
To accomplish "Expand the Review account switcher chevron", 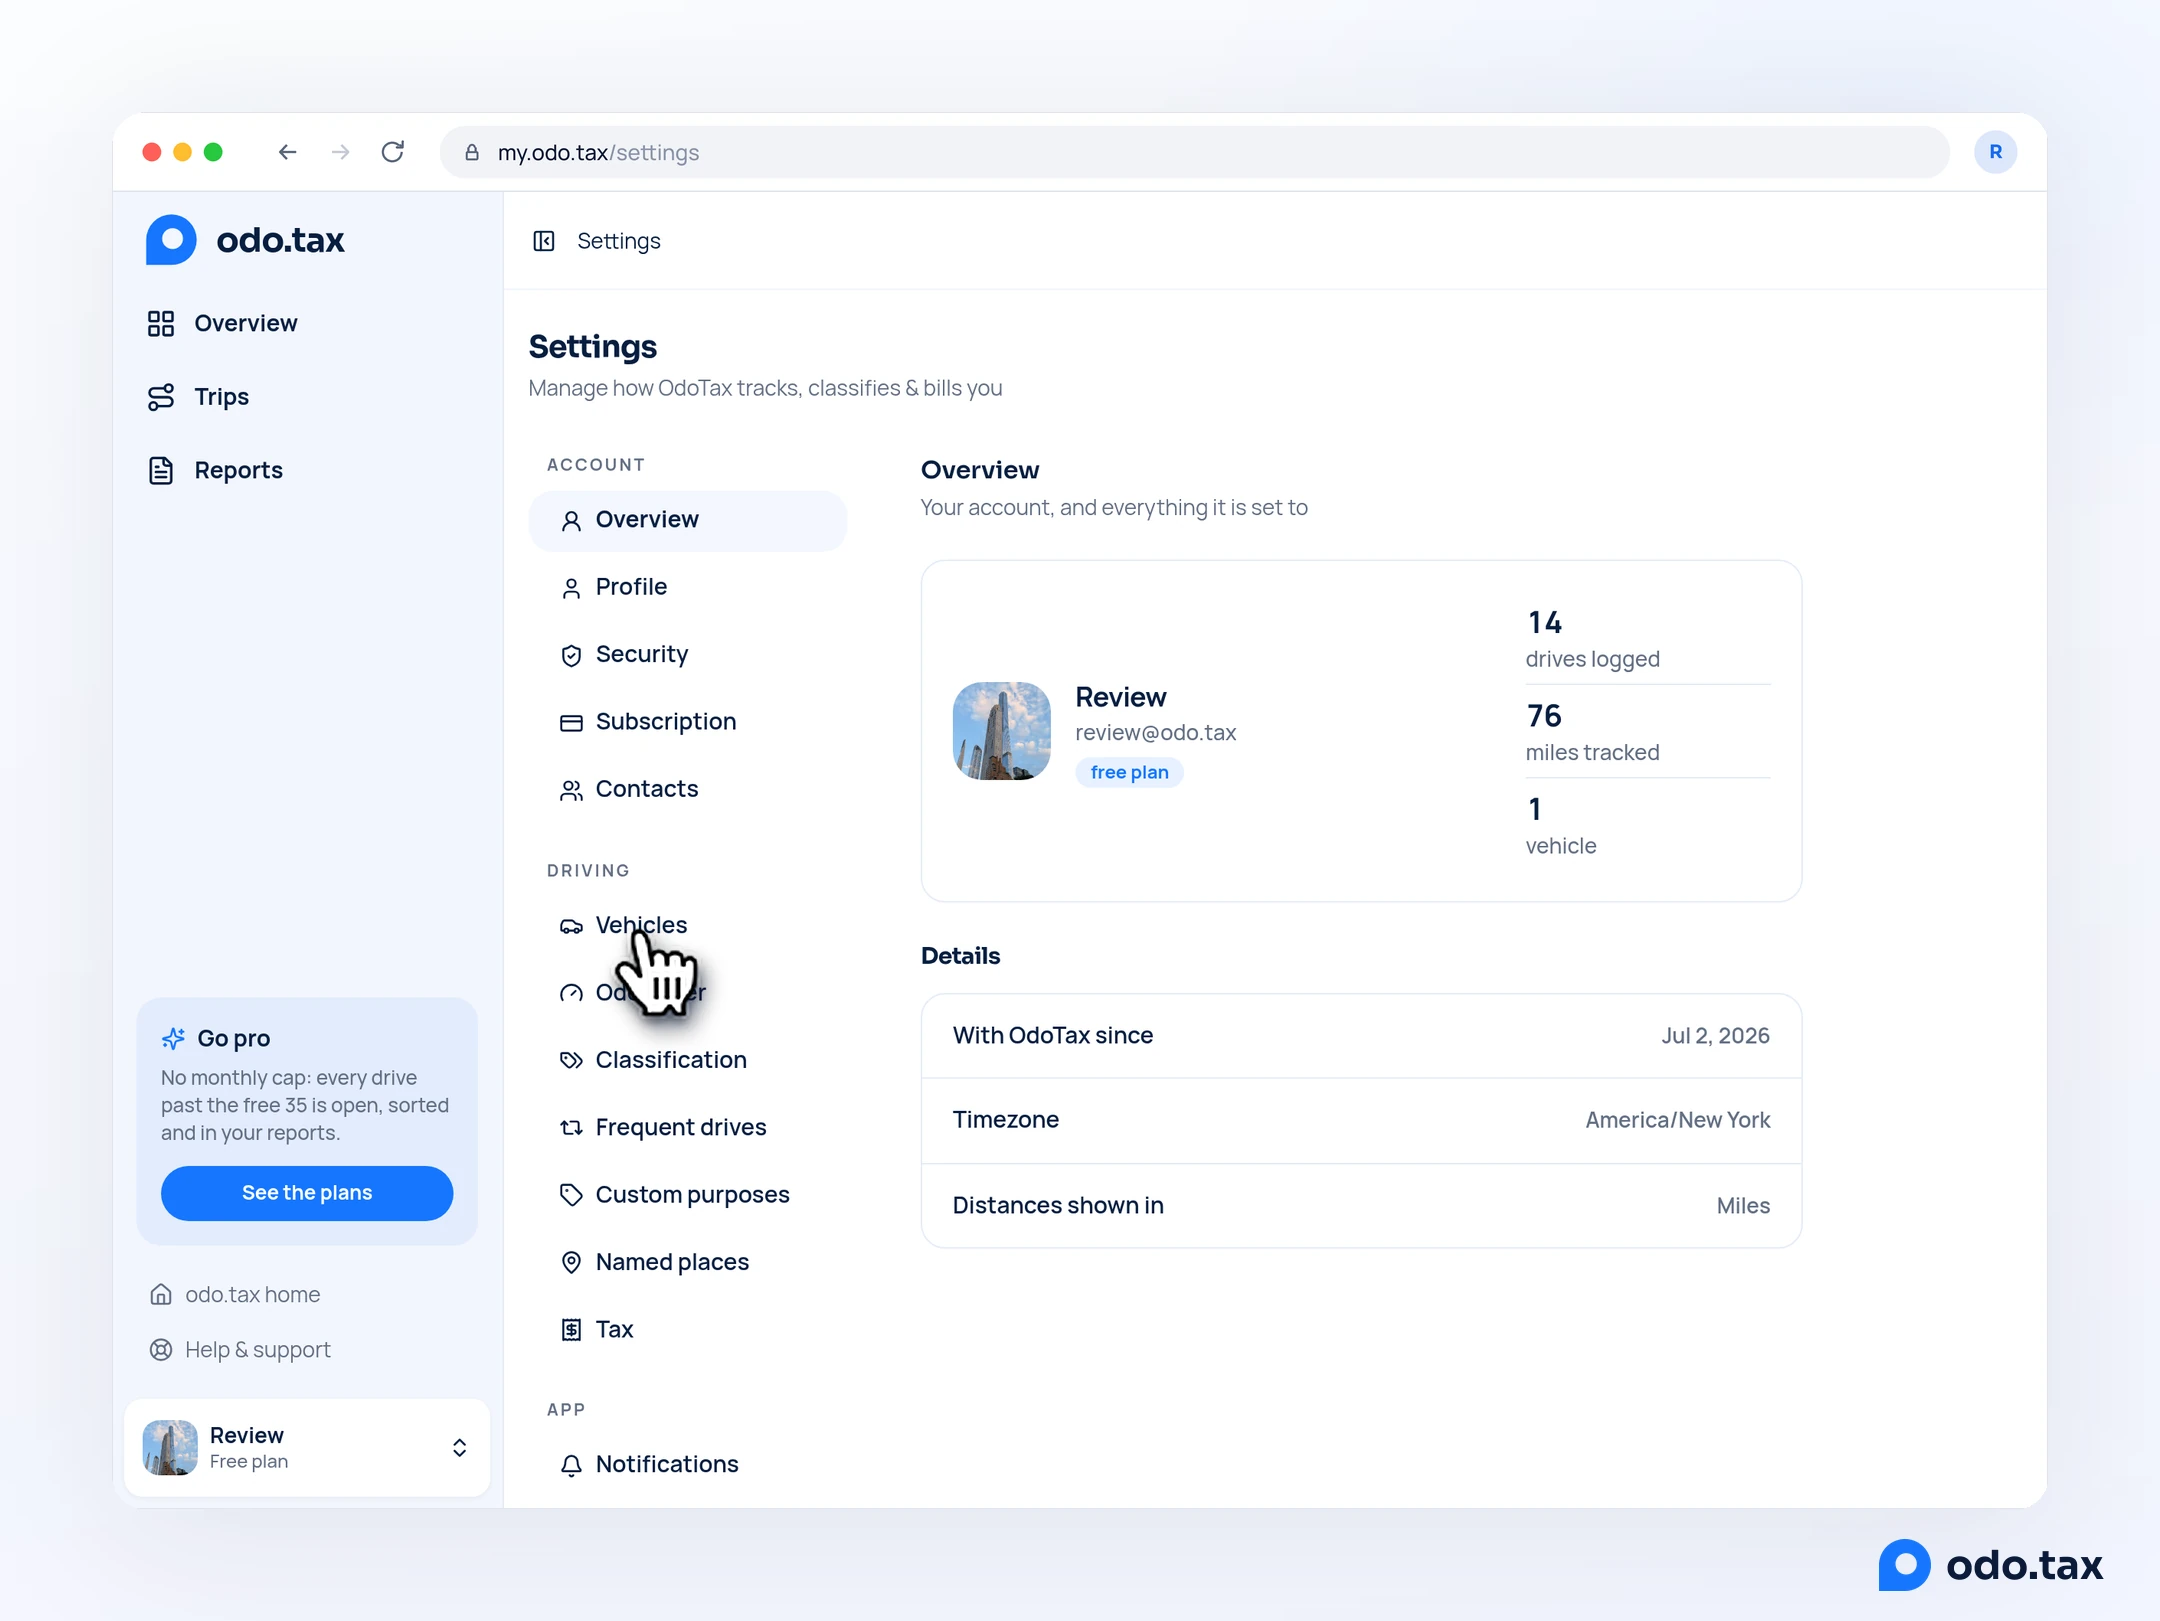I will (x=459, y=1448).
